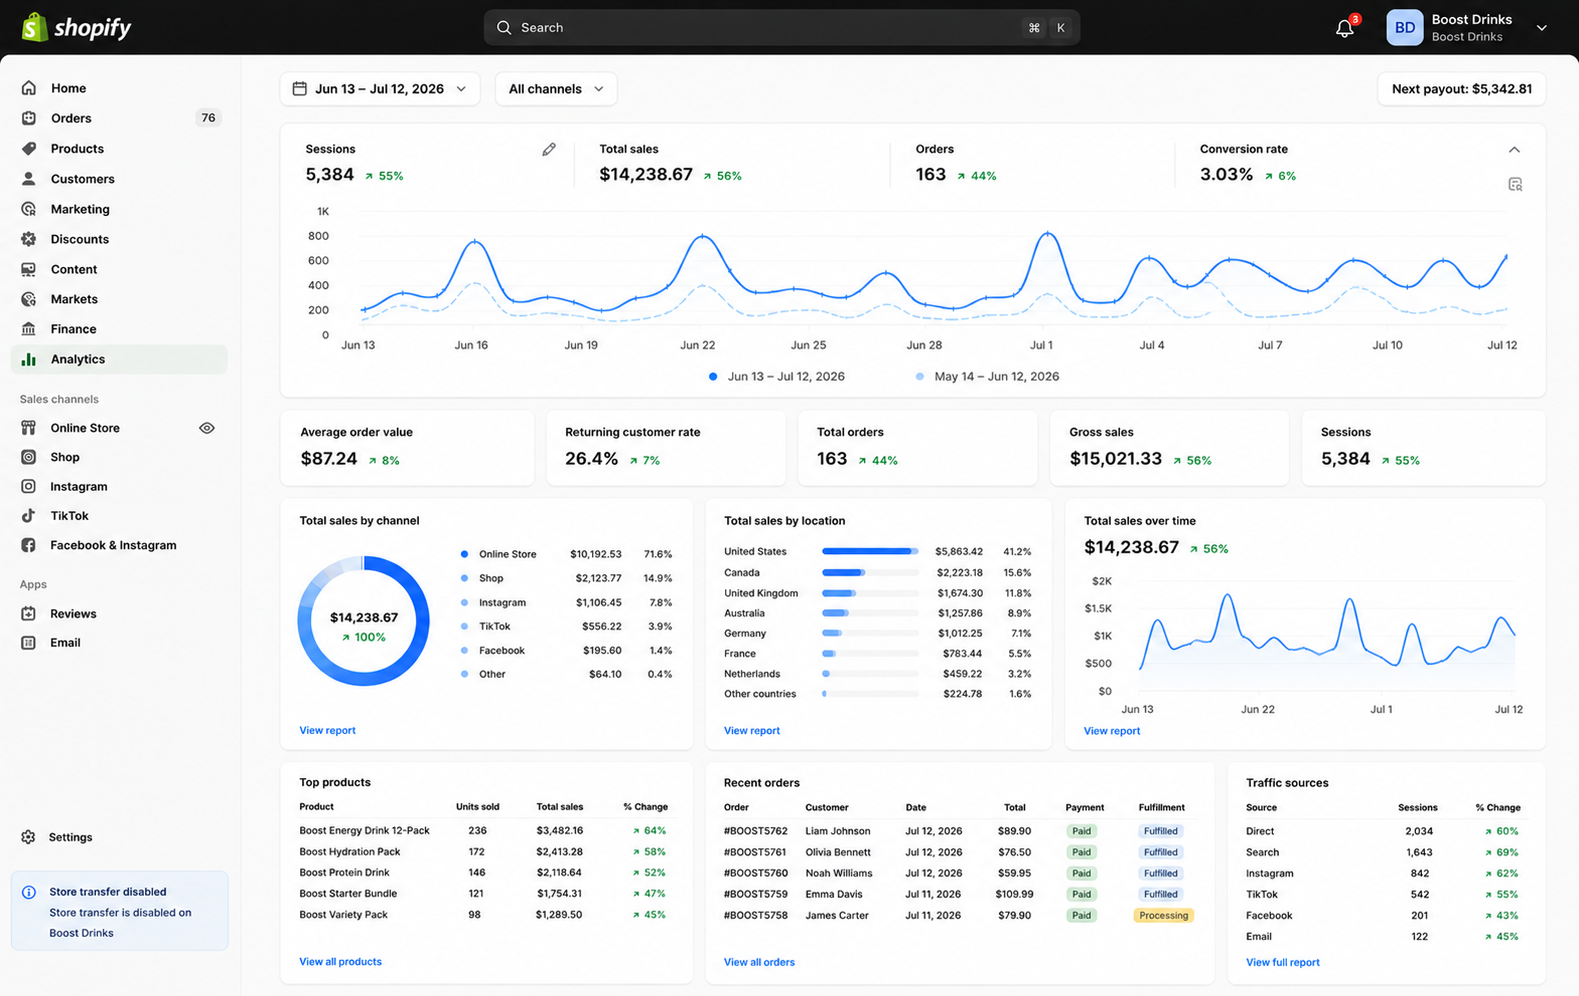
Task: Click the report icon beside the chart
Action: [x=1515, y=184]
